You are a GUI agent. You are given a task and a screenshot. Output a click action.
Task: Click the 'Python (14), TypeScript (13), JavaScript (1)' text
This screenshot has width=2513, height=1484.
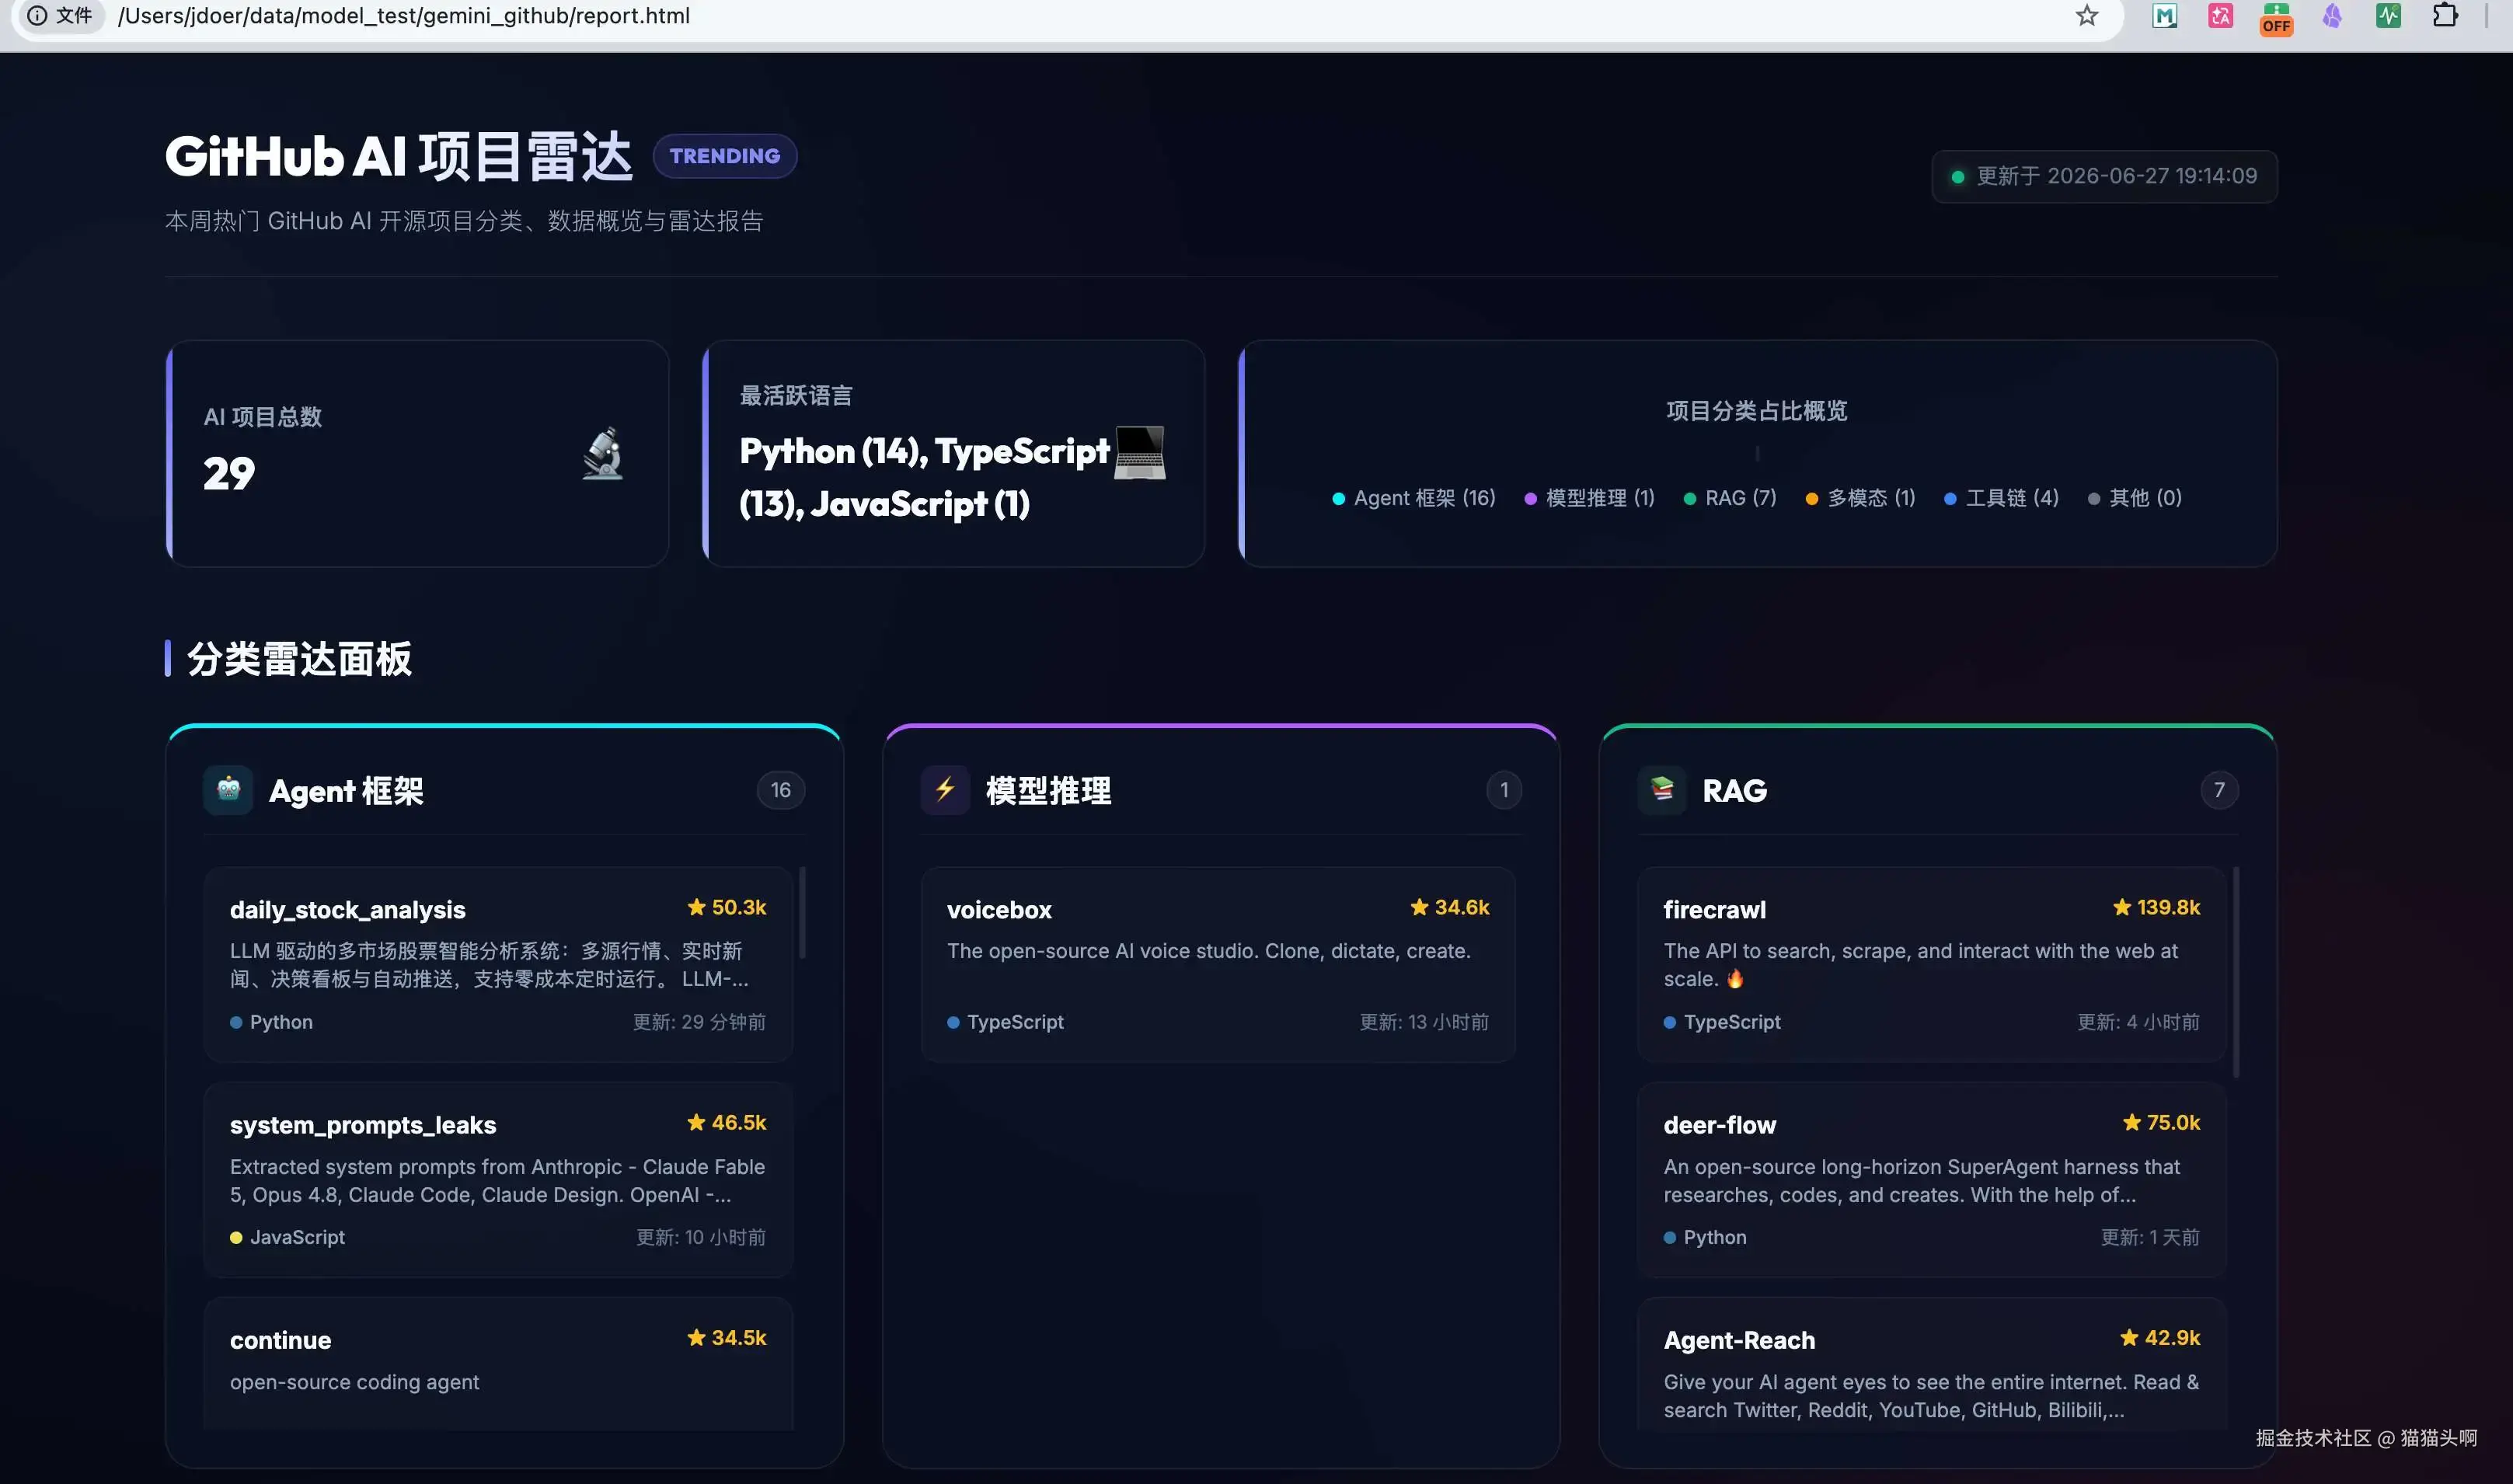924,477
